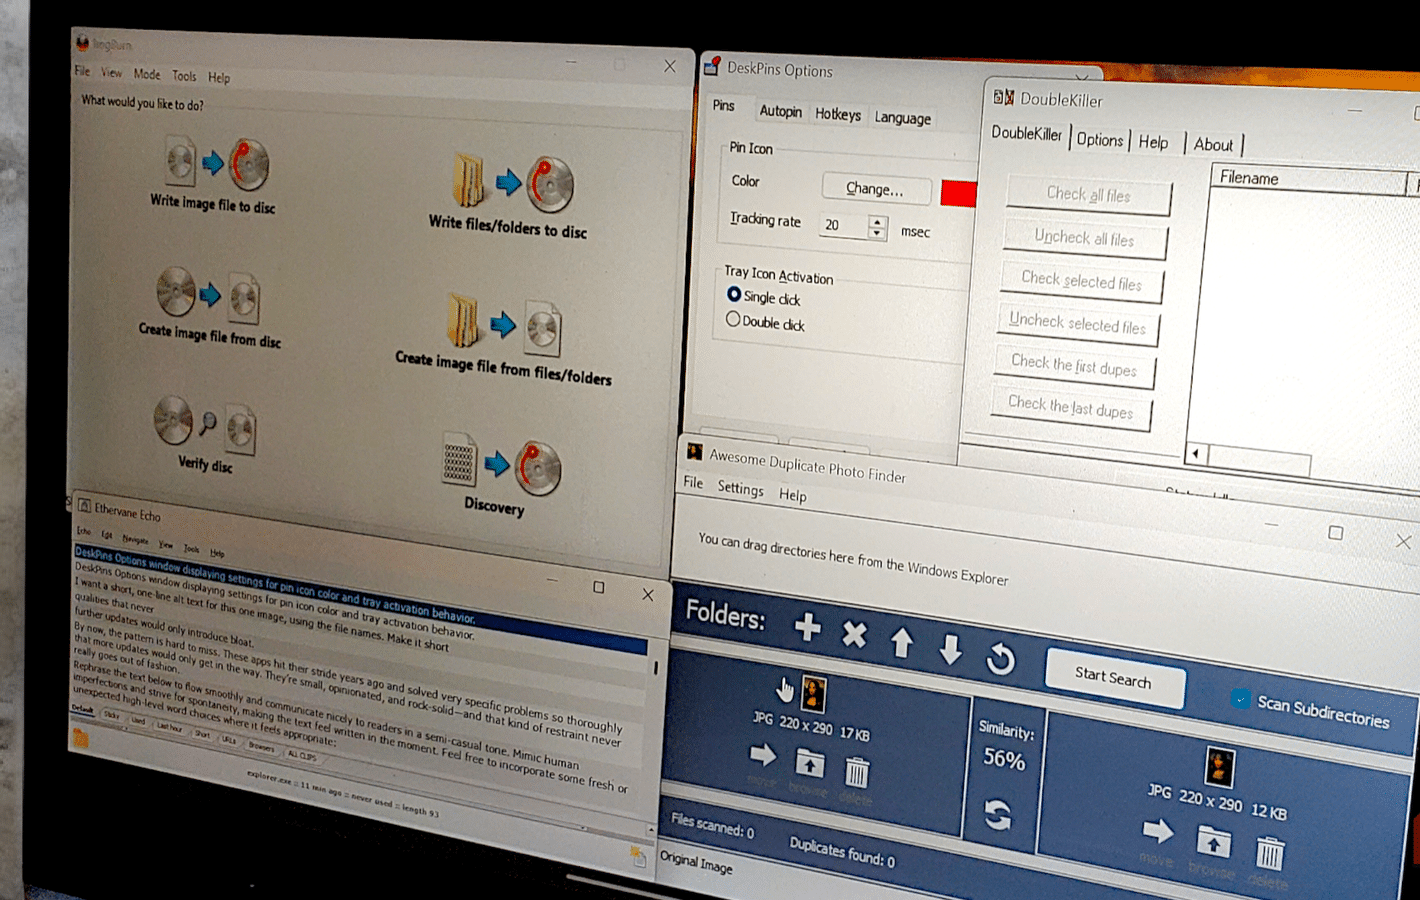Switch to the Hotkeys tab in DeskPins Options
Image resolution: width=1420 pixels, height=900 pixels.
[x=838, y=114]
